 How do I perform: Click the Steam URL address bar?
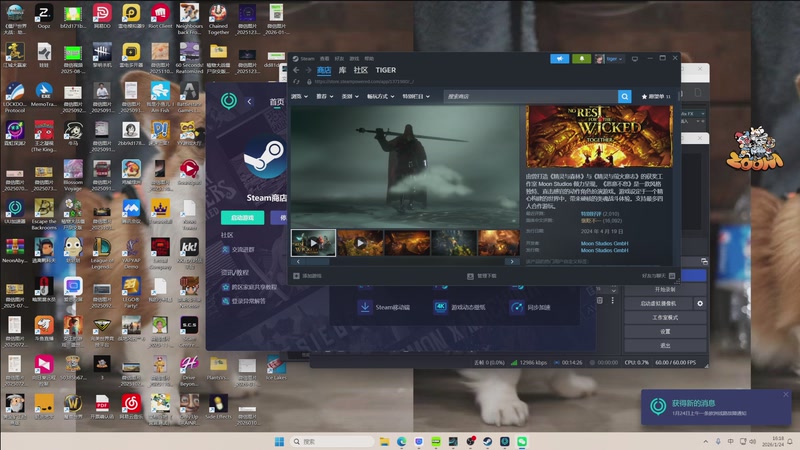click(364, 82)
